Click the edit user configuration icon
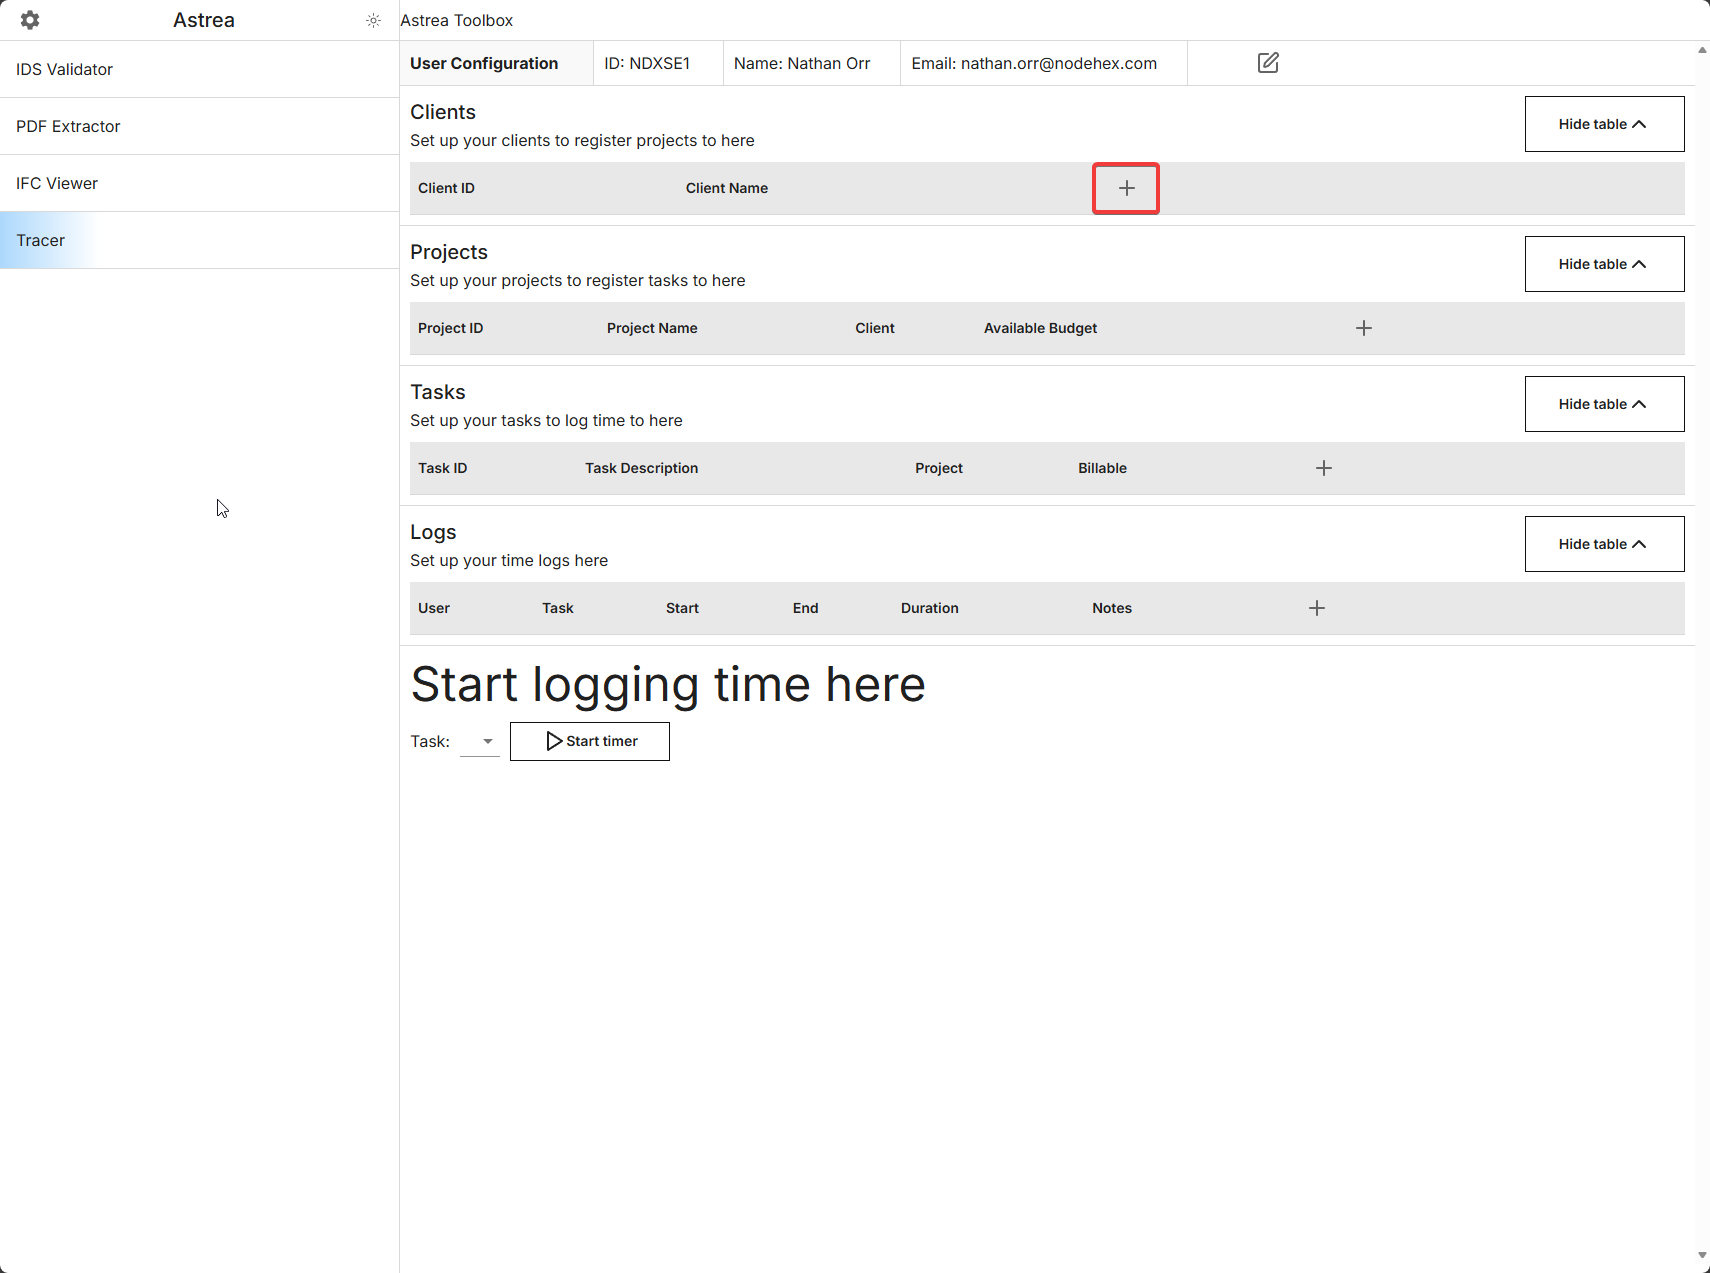The height and width of the screenshot is (1273, 1710). (x=1268, y=63)
